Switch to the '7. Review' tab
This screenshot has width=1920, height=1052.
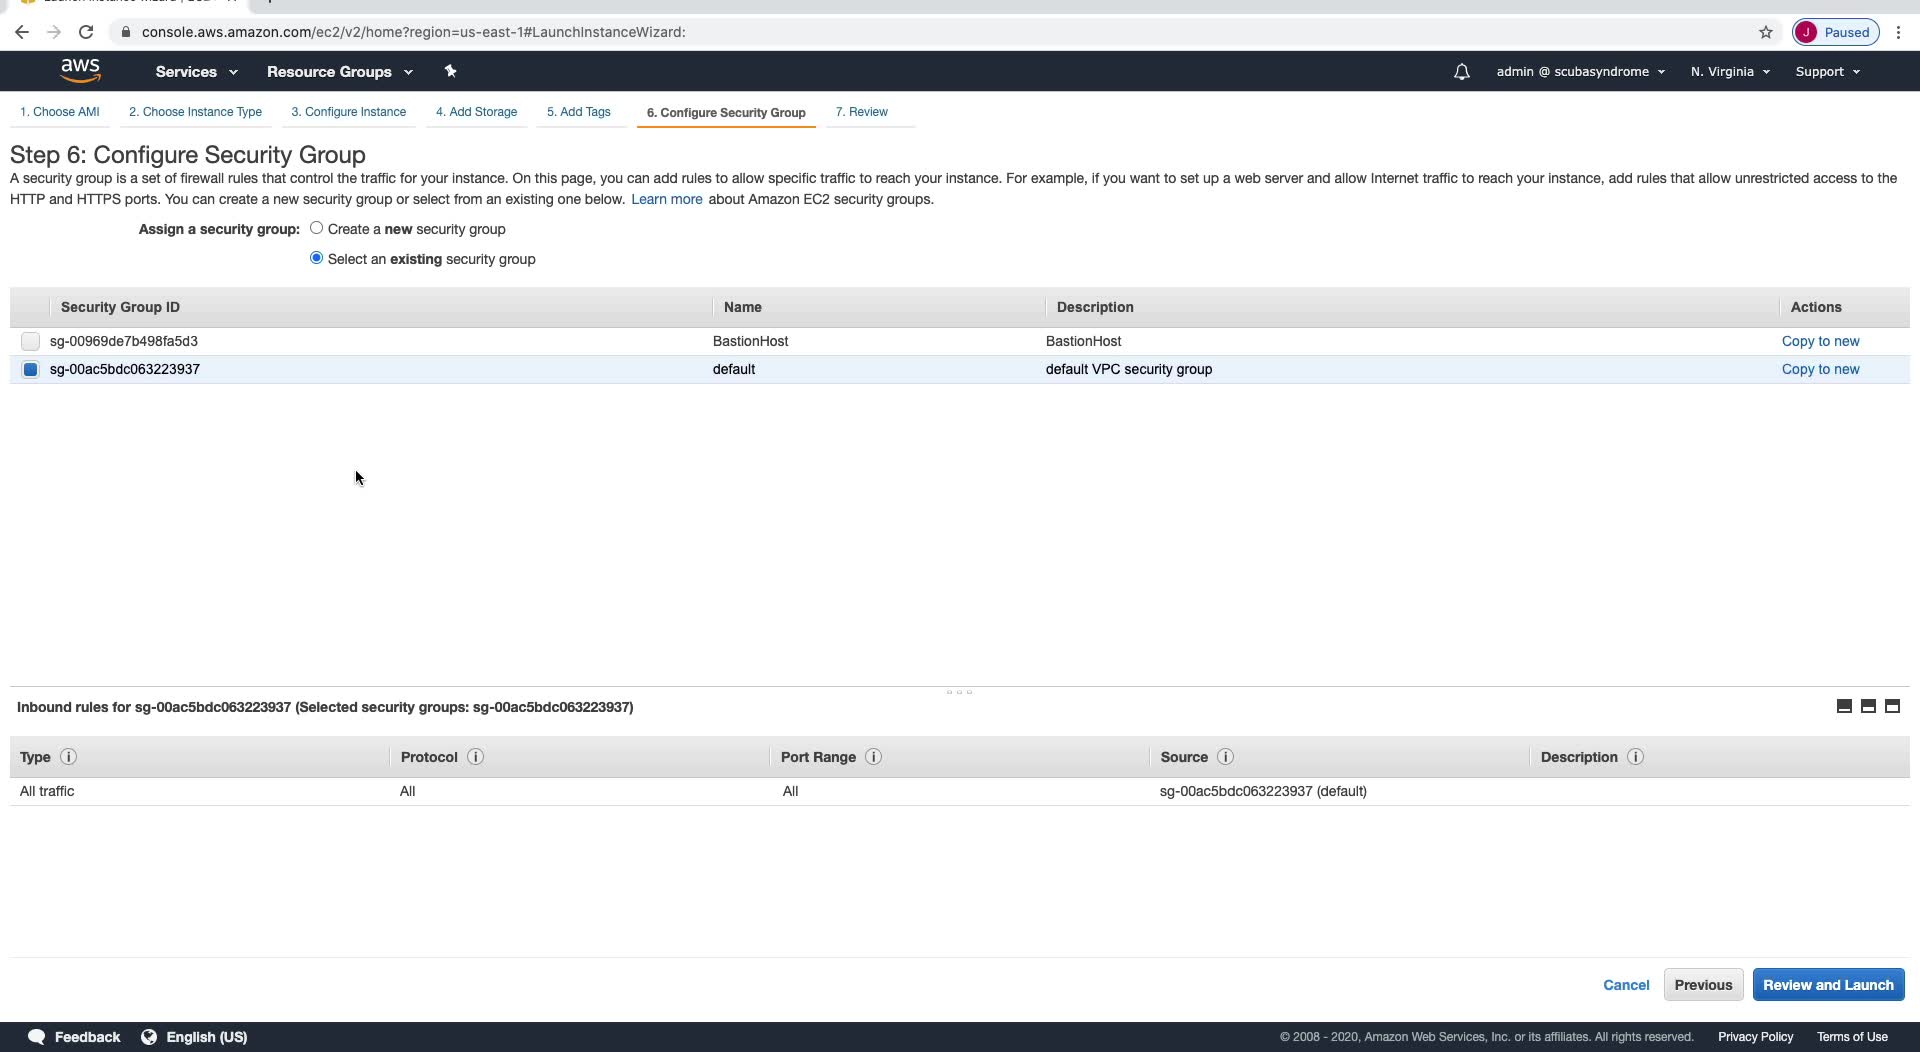[x=861, y=112]
